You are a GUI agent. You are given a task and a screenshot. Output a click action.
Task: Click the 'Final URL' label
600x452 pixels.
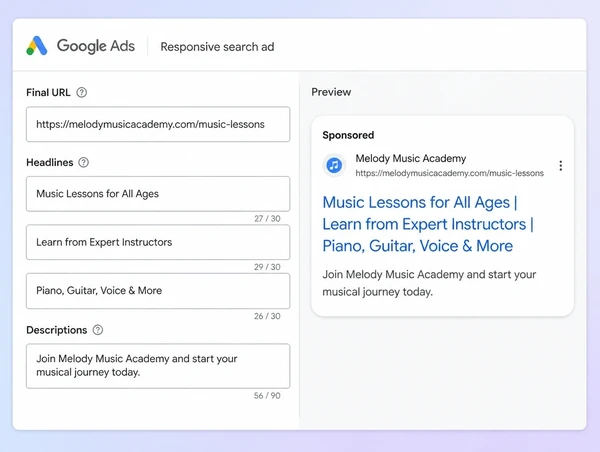coord(48,93)
